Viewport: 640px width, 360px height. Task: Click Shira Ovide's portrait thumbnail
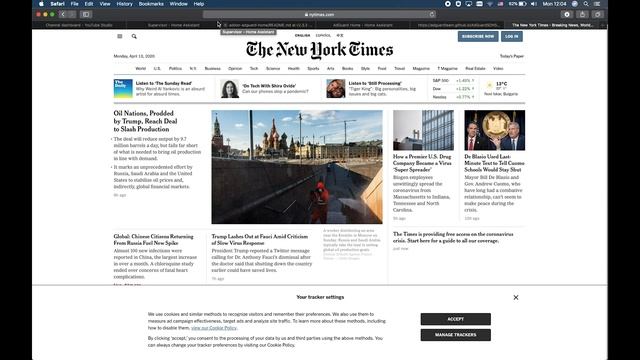pos(229,89)
